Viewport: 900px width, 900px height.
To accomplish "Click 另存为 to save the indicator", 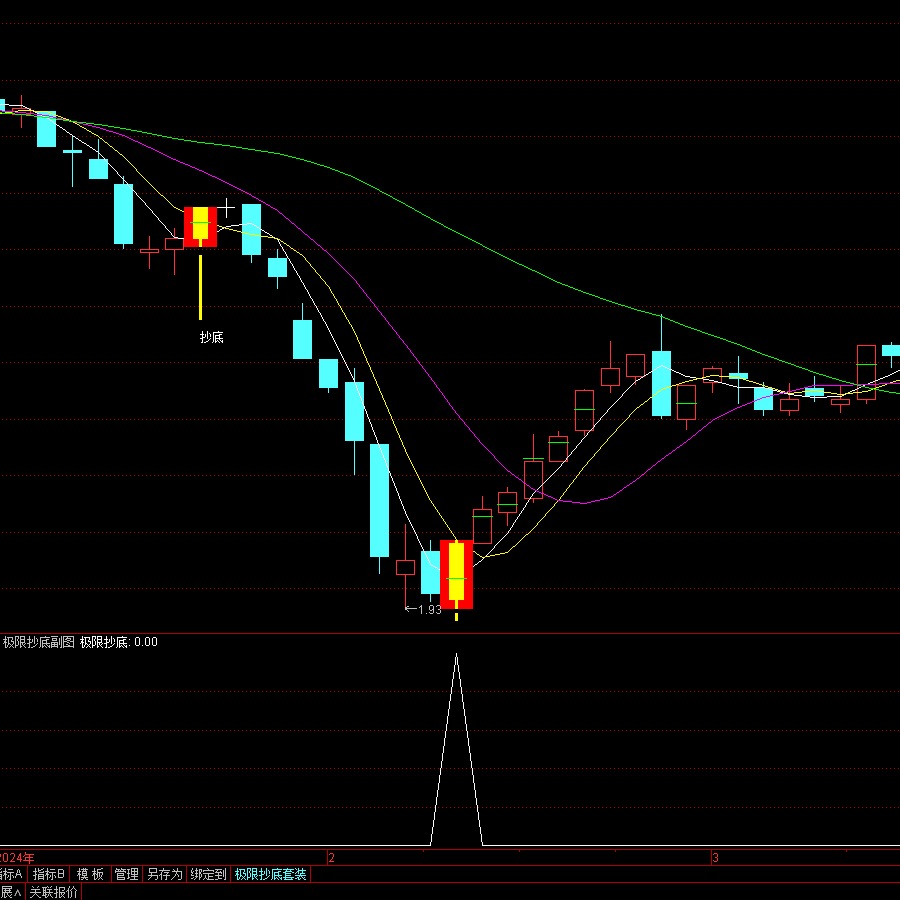I will 164,874.
